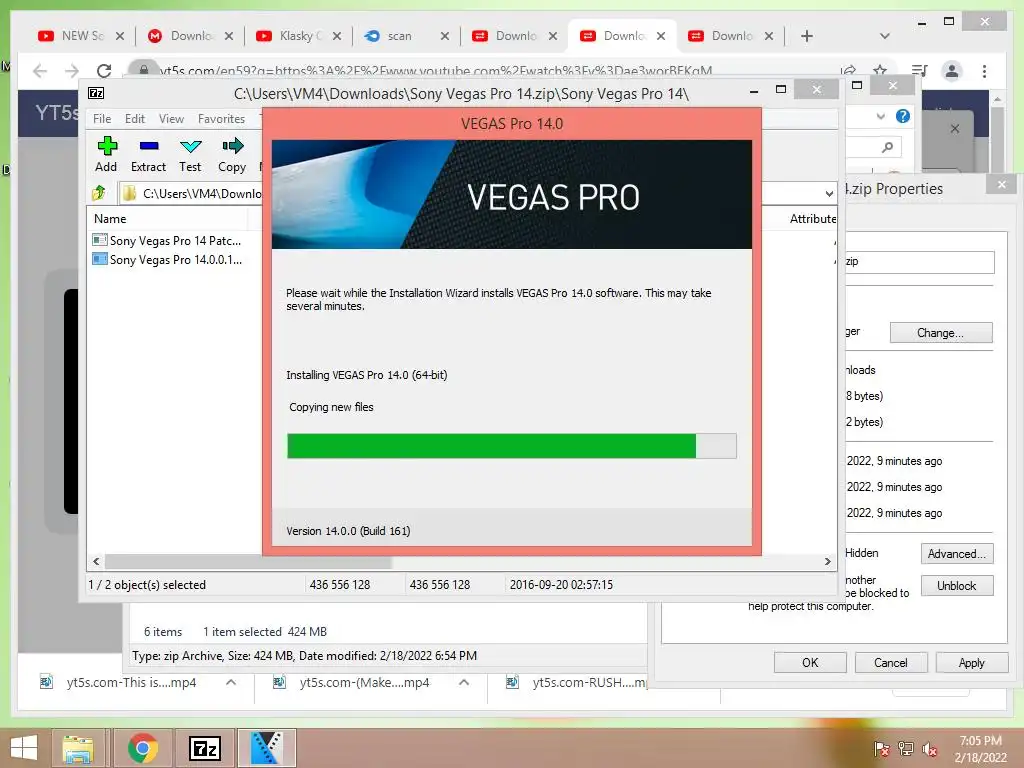Click Unblock button in Properties dialog
This screenshot has width=1024, height=768.
957,586
